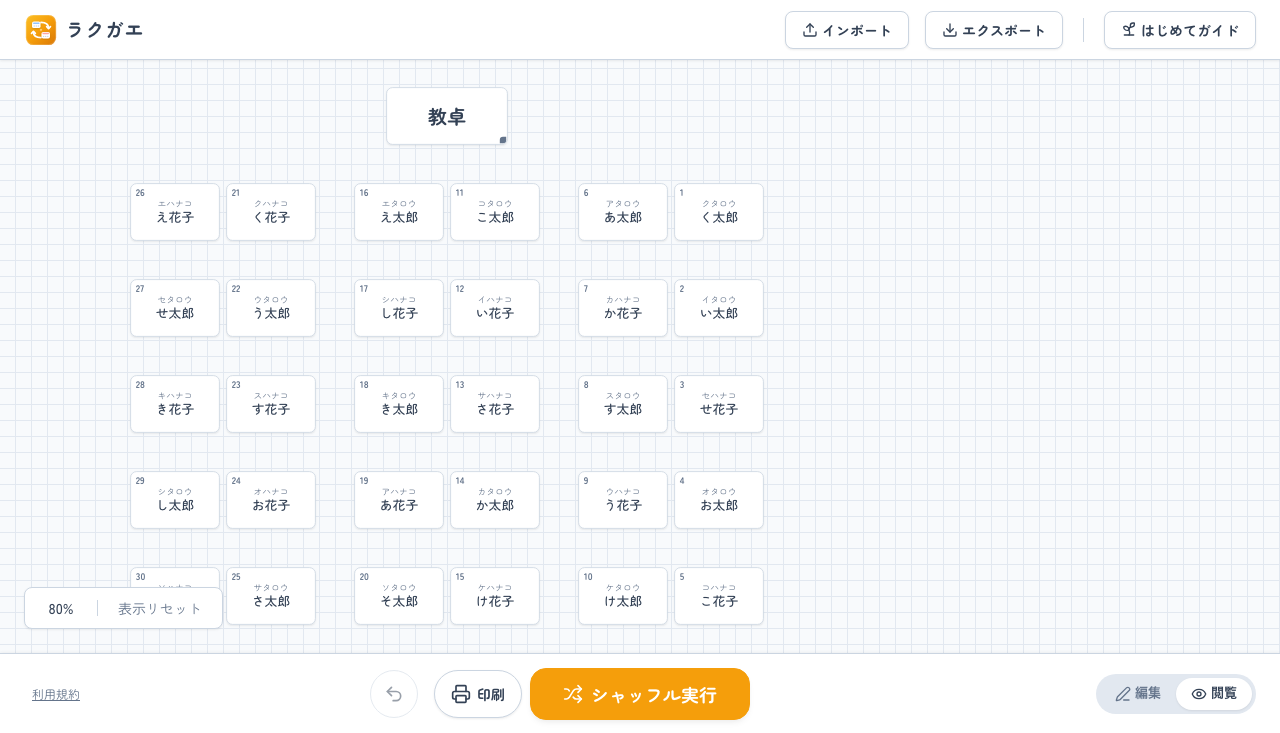This screenshot has width=1280, height=733.
Task: Select seat 4 お太郎
Action: coord(719,500)
